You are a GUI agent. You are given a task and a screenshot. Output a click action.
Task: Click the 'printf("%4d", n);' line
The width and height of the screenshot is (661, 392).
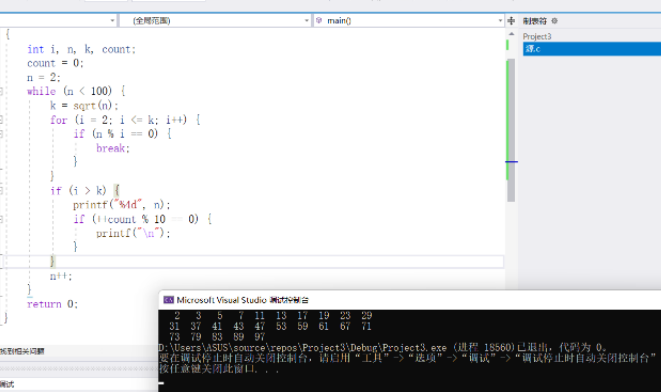[x=121, y=205]
